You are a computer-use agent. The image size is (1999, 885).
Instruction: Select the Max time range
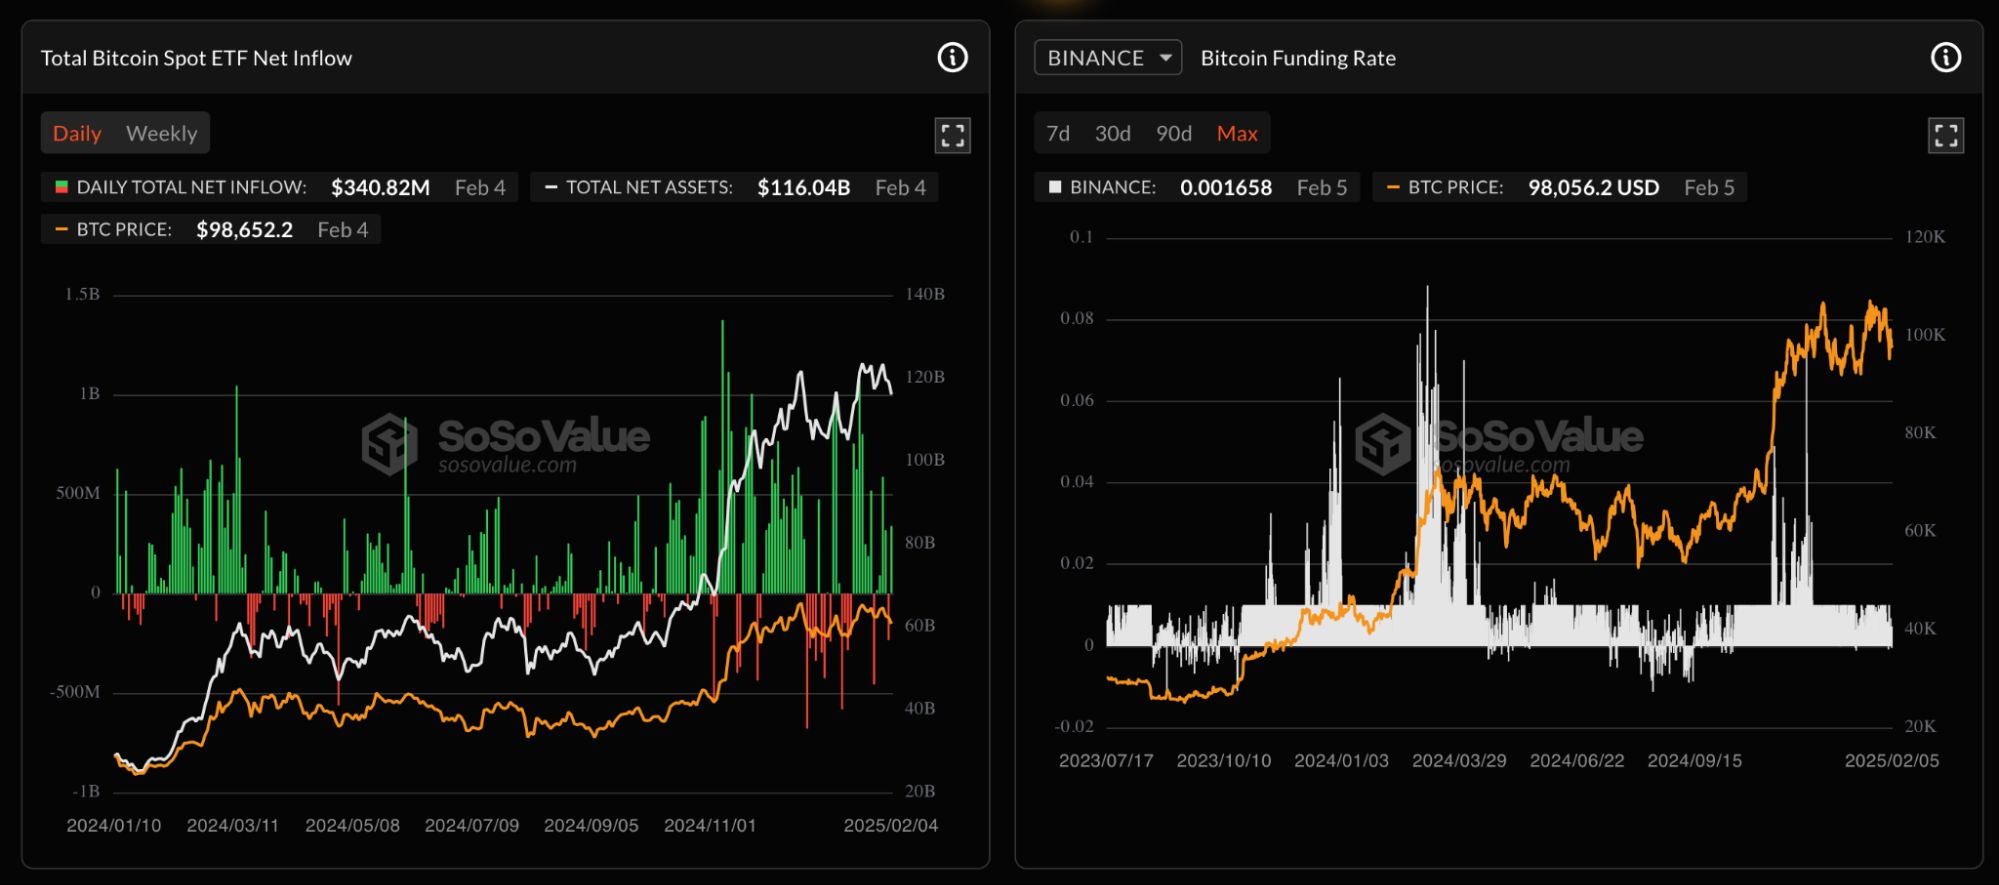1237,134
